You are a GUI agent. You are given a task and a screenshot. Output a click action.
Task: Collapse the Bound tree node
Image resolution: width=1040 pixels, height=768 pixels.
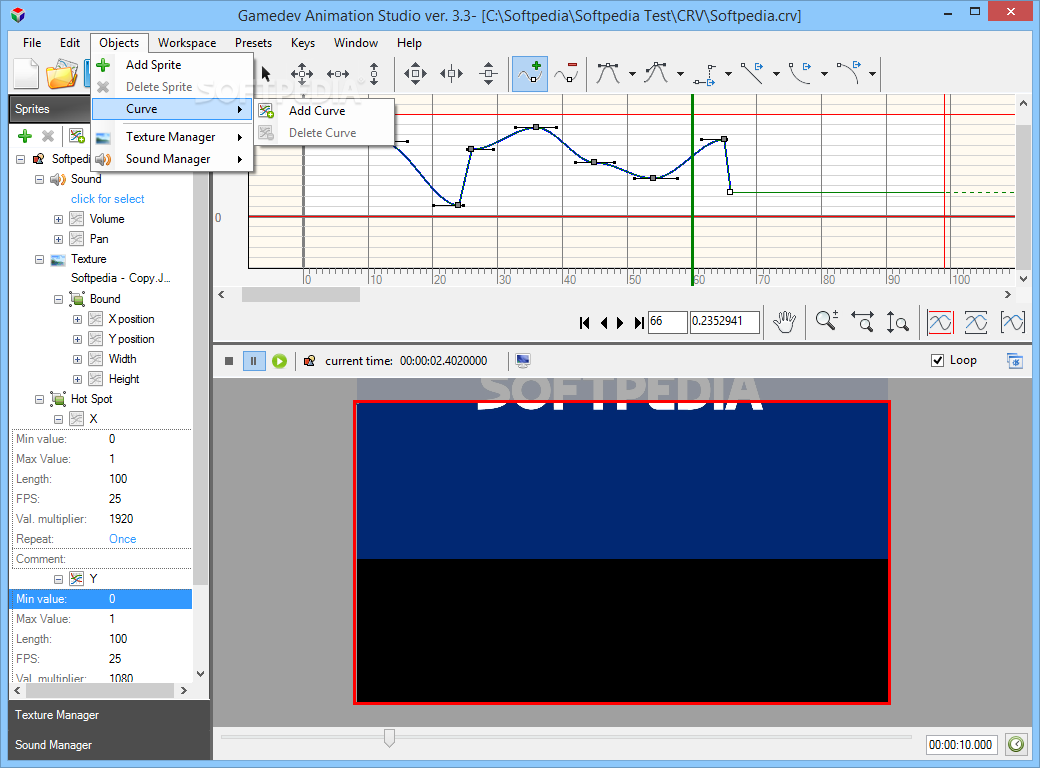58,299
